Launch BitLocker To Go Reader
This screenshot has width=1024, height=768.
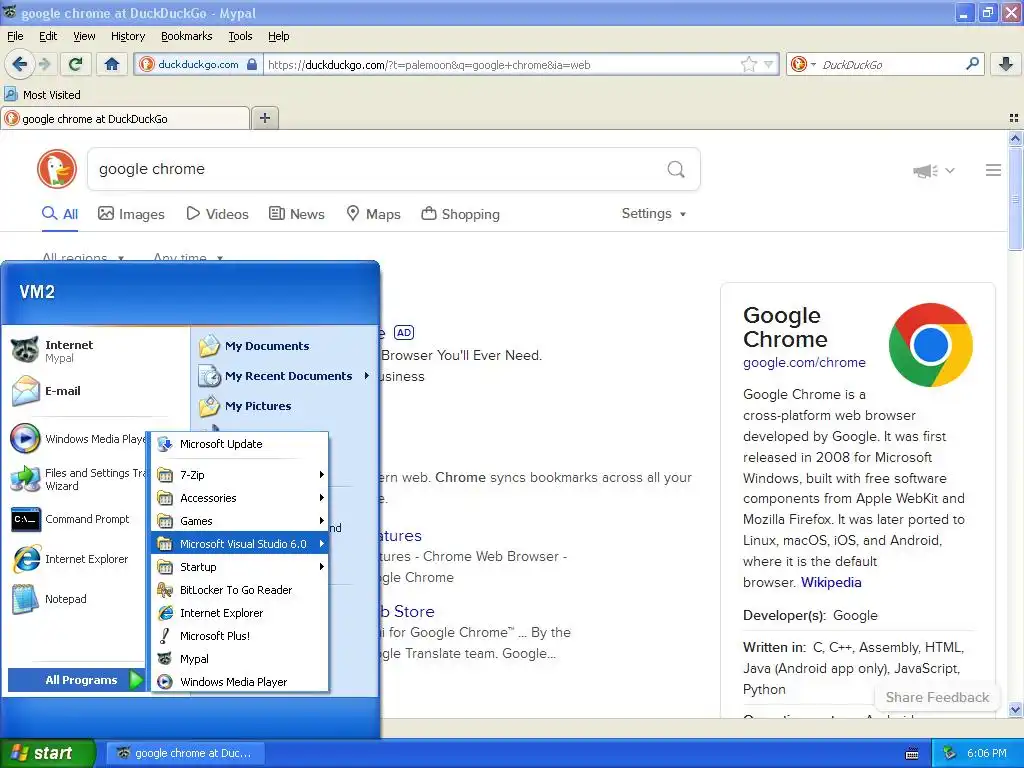coord(240,590)
